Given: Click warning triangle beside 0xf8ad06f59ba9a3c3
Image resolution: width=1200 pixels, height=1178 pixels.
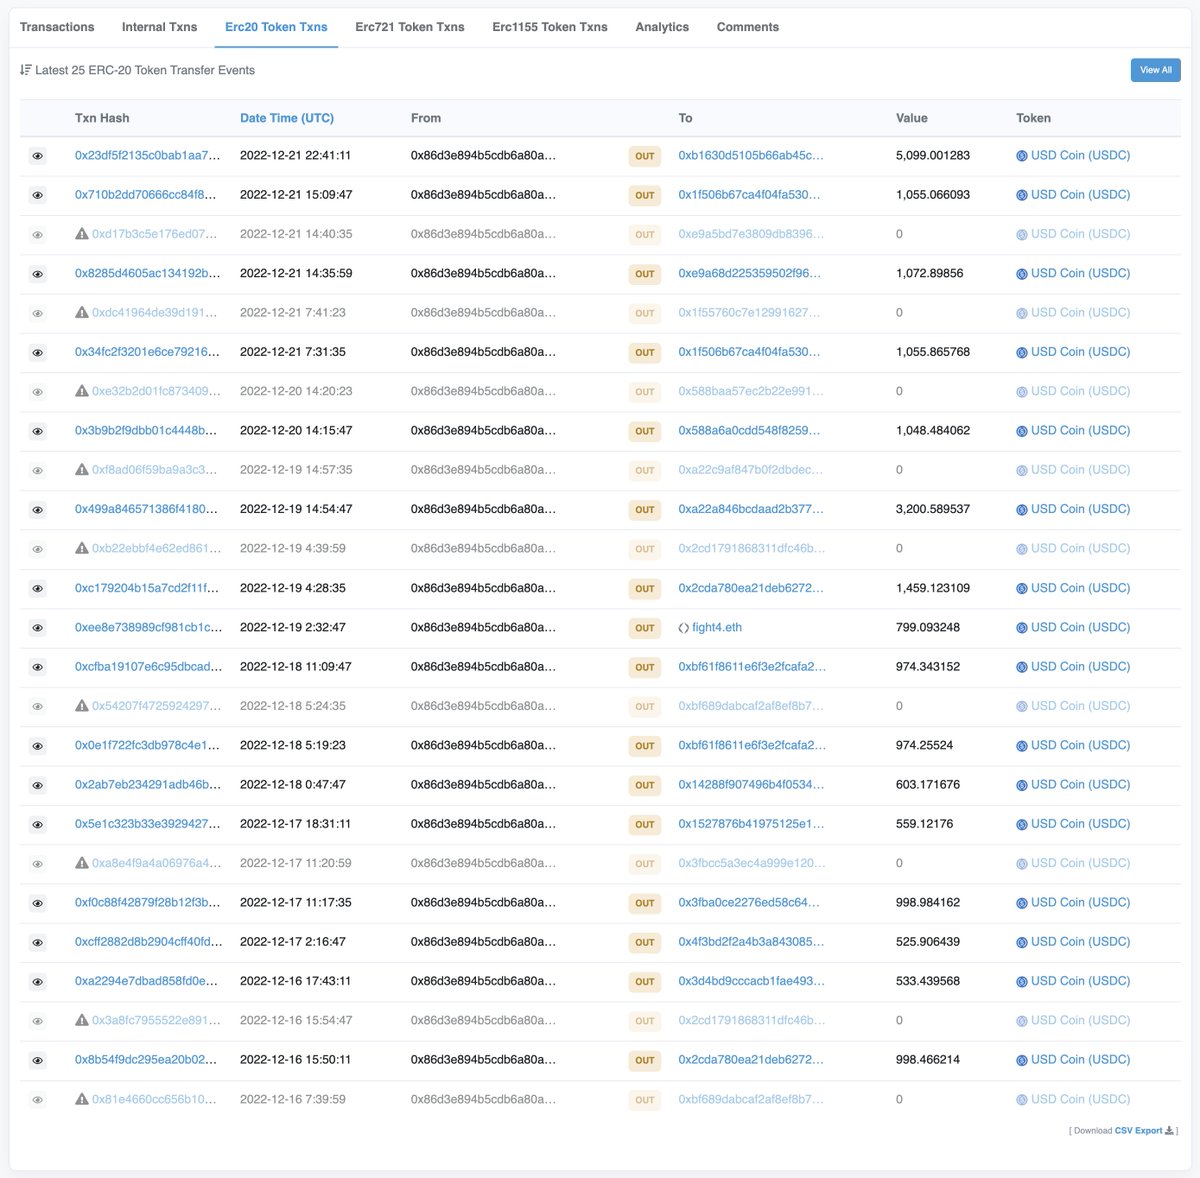Looking at the screenshot, I should point(82,470).
